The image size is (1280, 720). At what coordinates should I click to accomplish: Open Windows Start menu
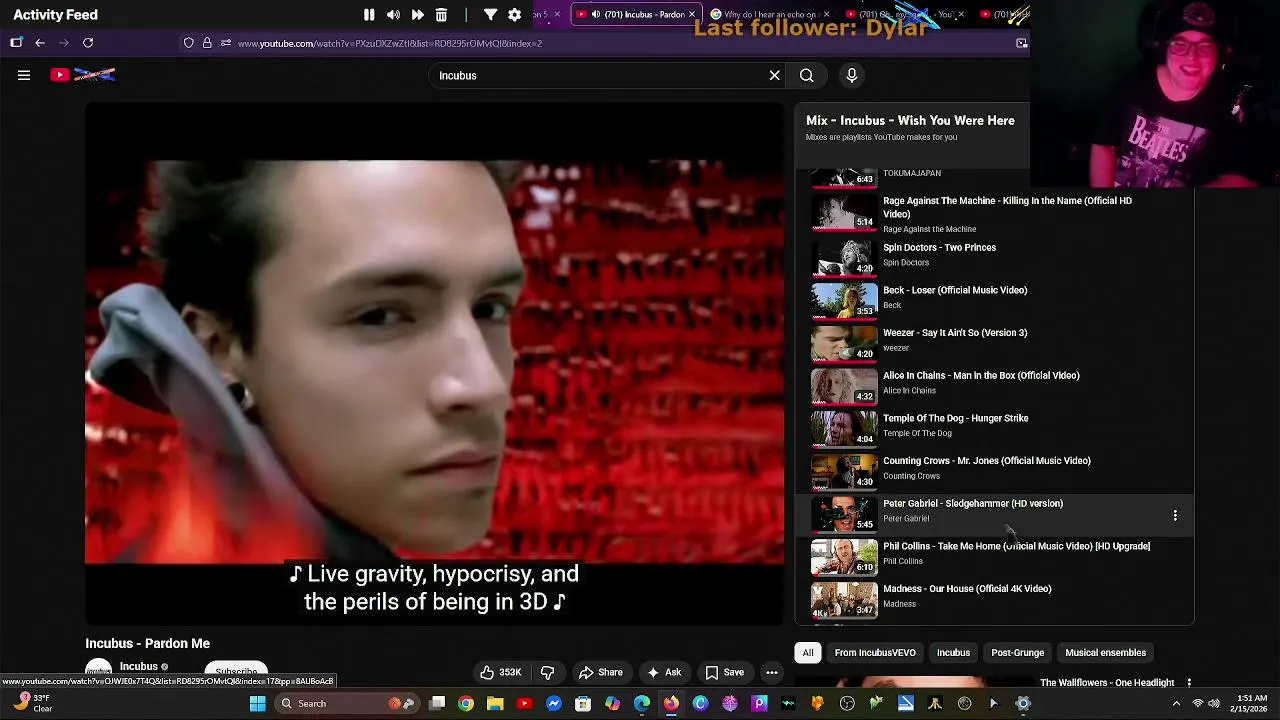[x=257, y=703]
